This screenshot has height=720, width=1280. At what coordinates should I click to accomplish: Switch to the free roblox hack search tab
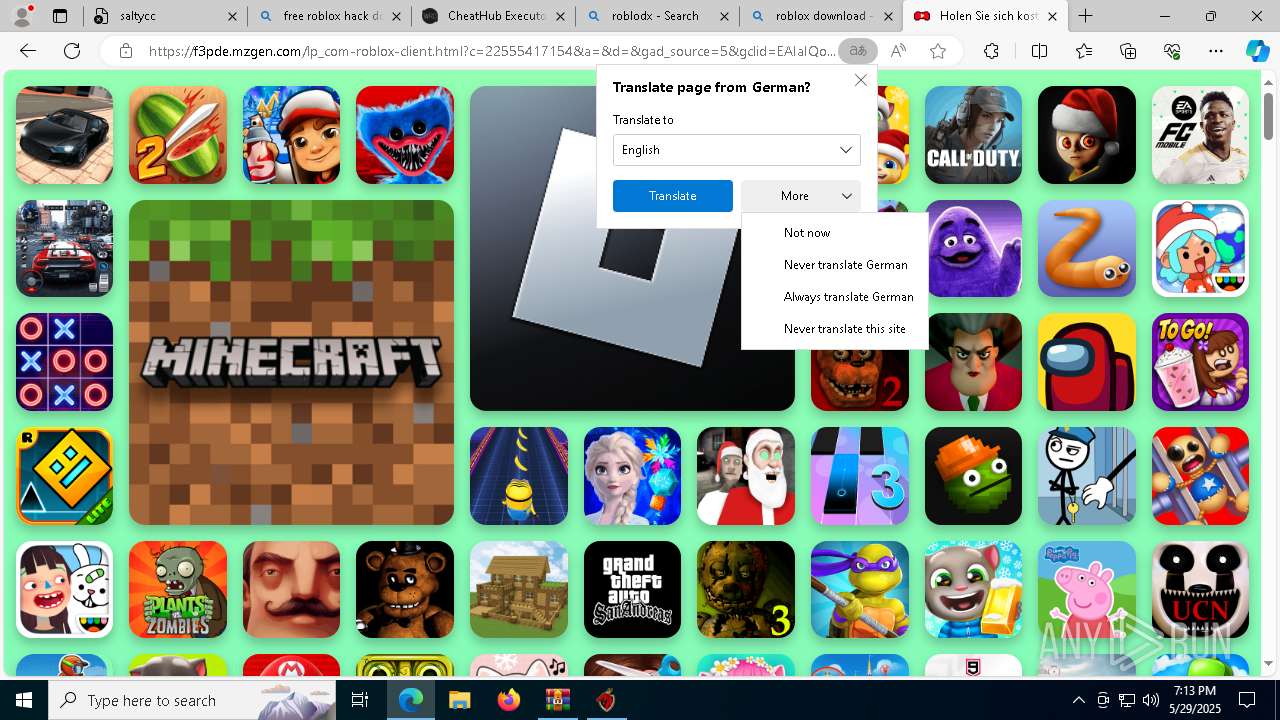point(329,16)
